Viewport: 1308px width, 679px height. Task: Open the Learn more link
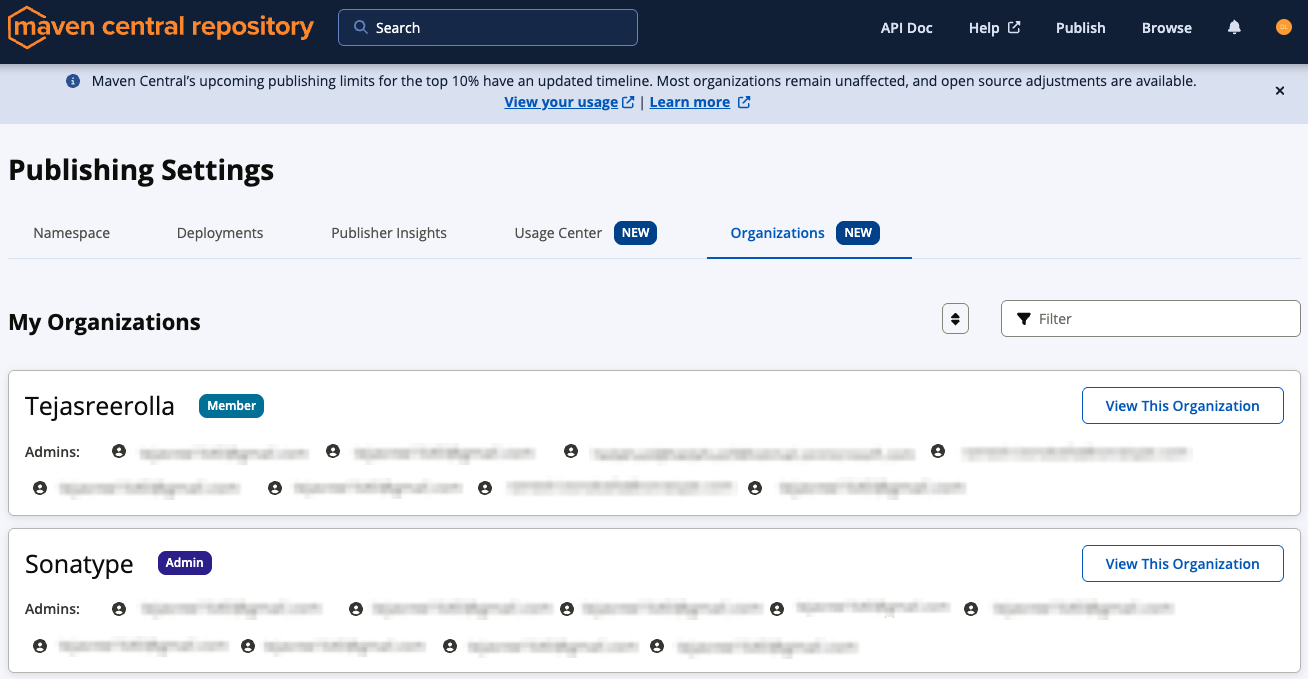[690, 102]
